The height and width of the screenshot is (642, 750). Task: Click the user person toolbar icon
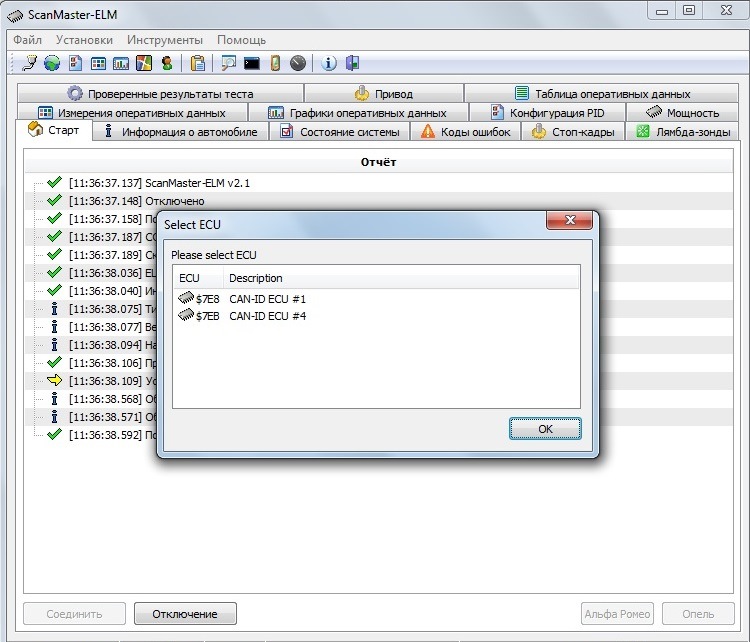click(x=167, y=63)
